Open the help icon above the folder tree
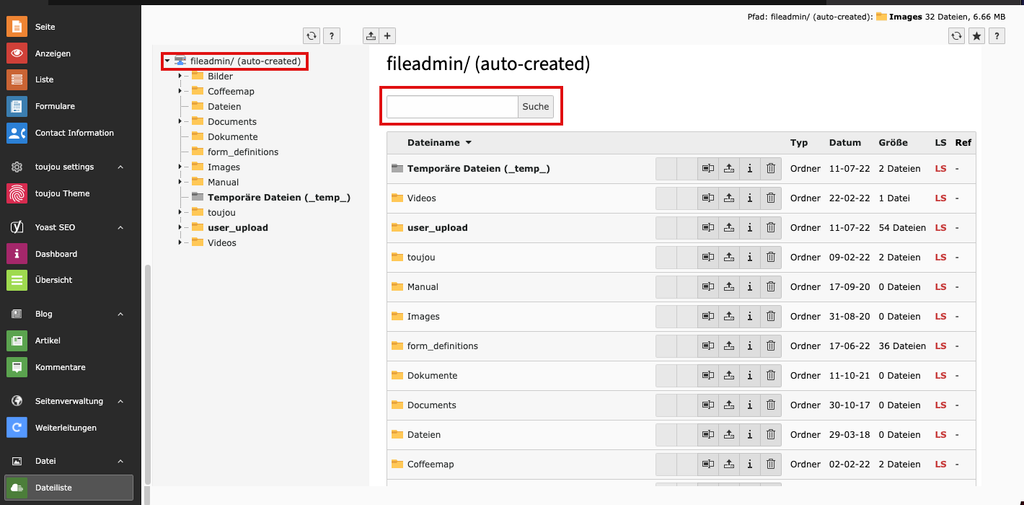 pyautogui.click(x=331, y=36)
